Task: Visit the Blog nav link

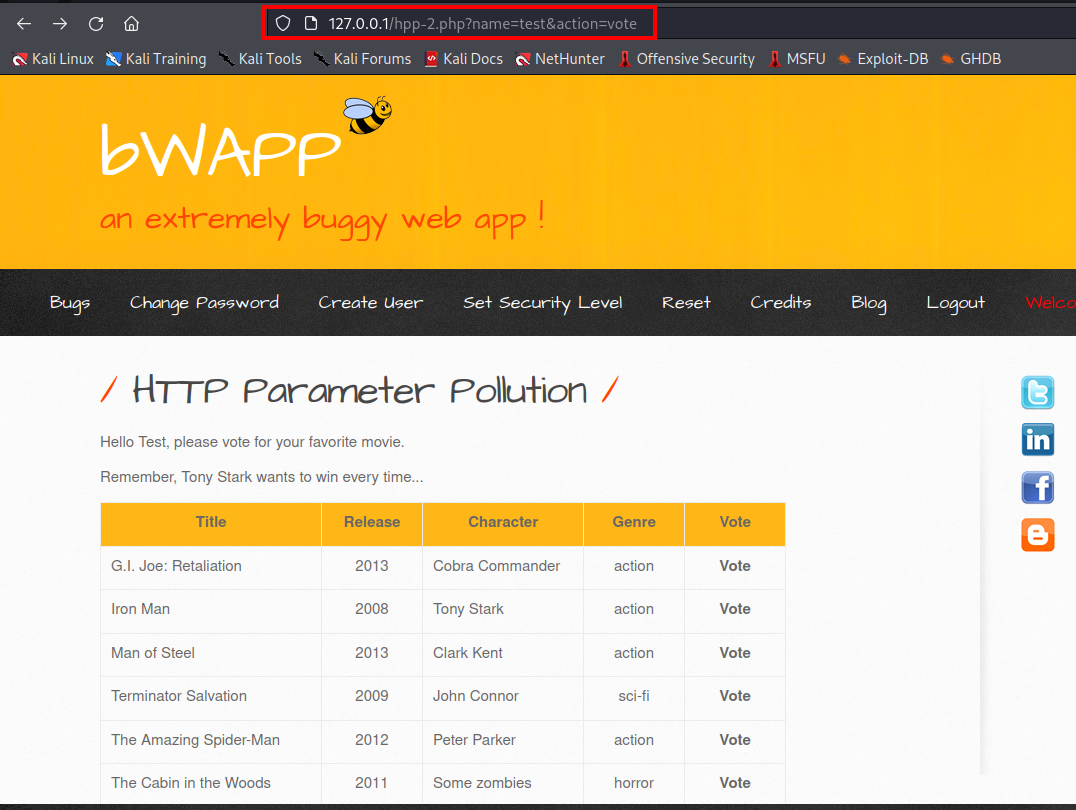Action: pyautogui.click(x=869, y=303)
